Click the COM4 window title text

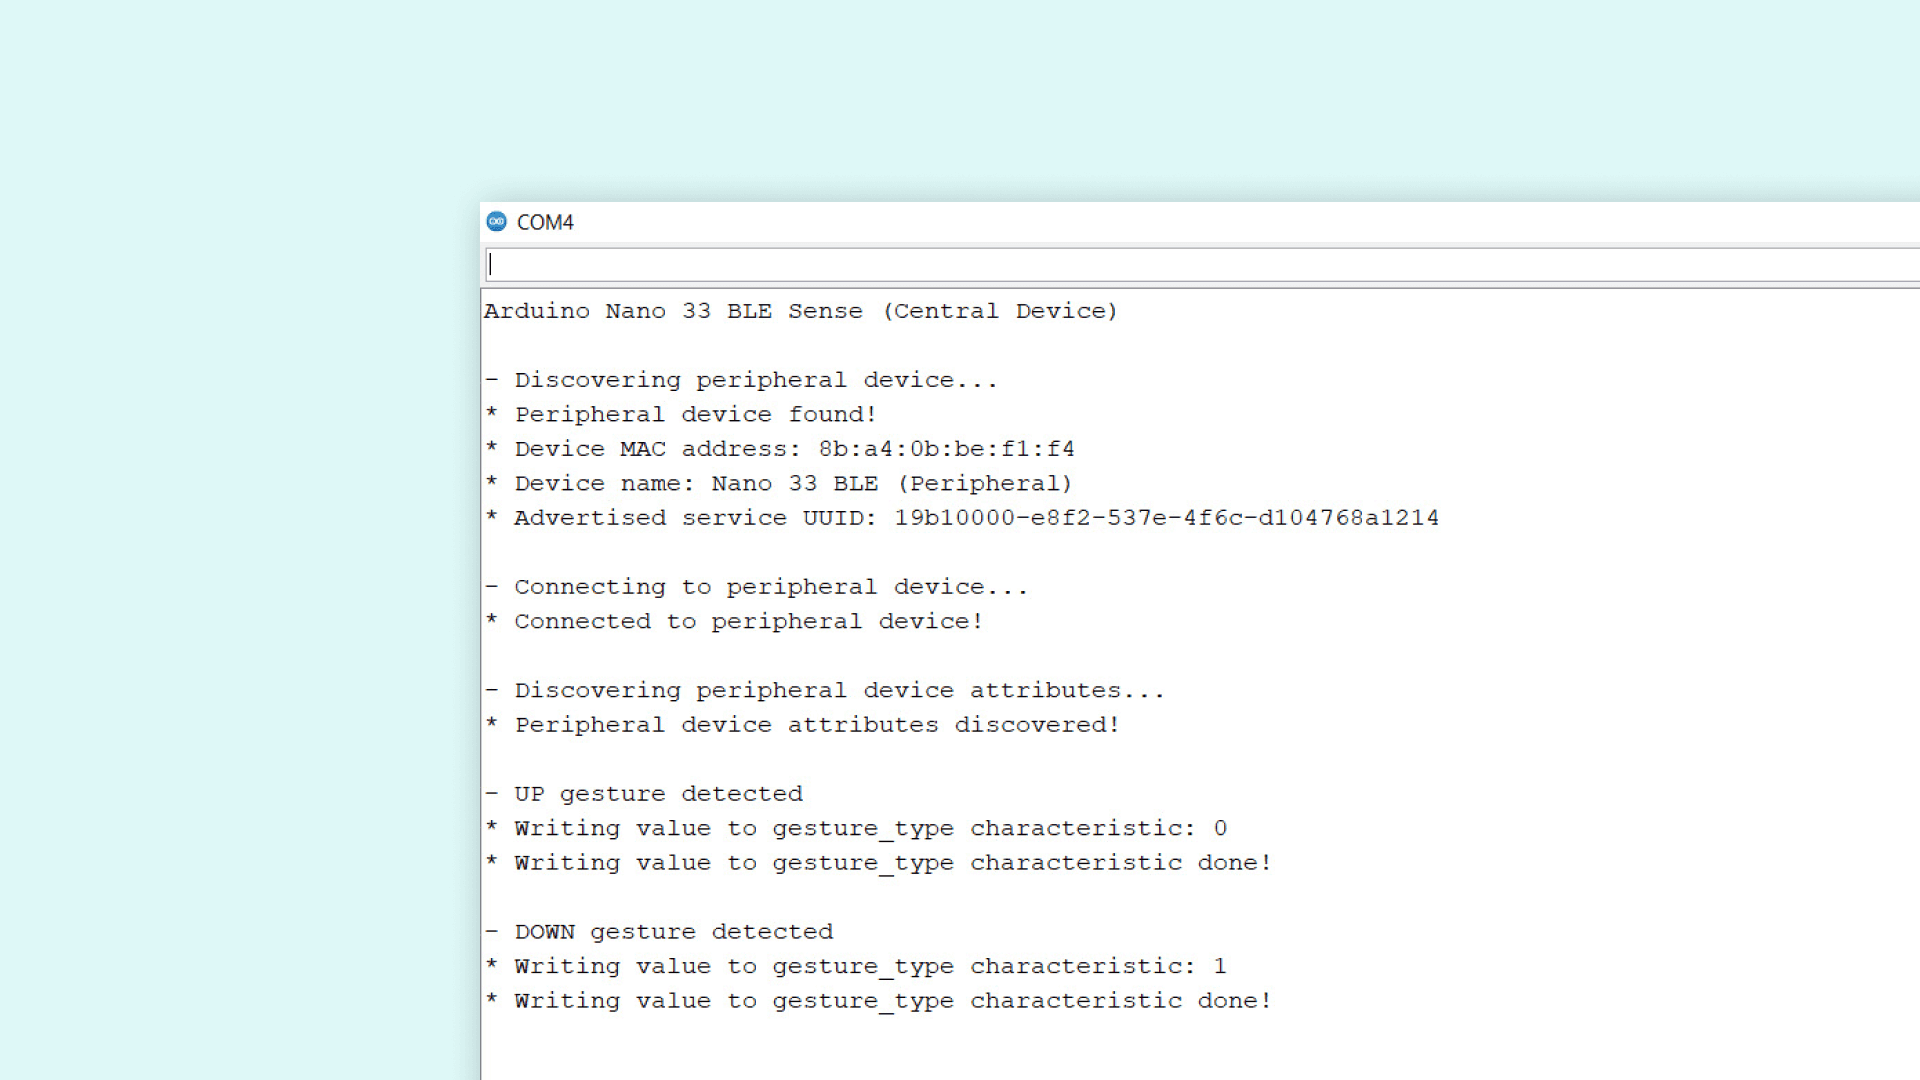click(x=545, y=222)
